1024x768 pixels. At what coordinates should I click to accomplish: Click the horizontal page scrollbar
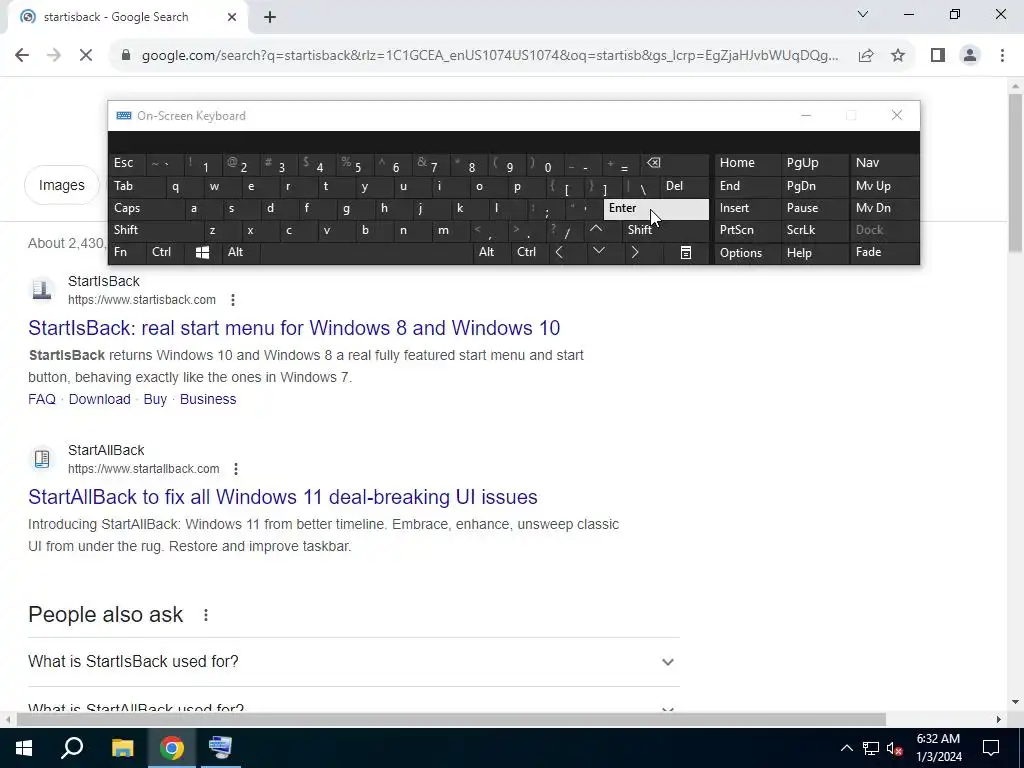pos(451,719)
